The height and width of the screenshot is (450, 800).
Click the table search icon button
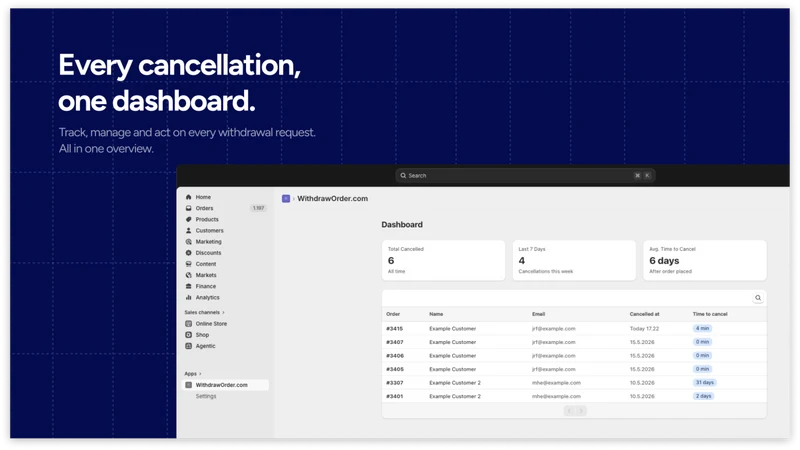(758, 298)
